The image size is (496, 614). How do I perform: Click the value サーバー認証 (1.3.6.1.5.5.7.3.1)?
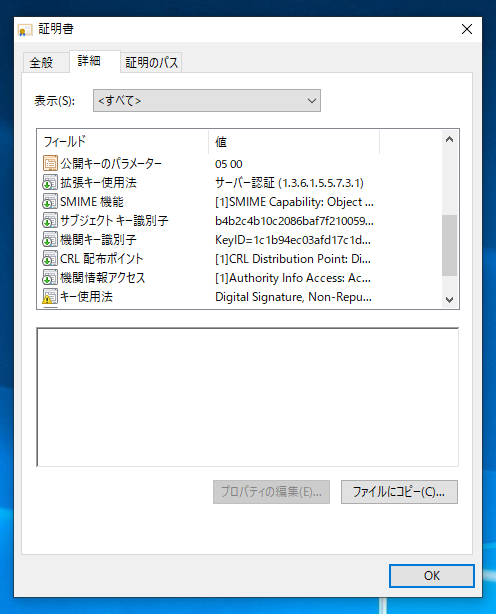tap(289, 183)
